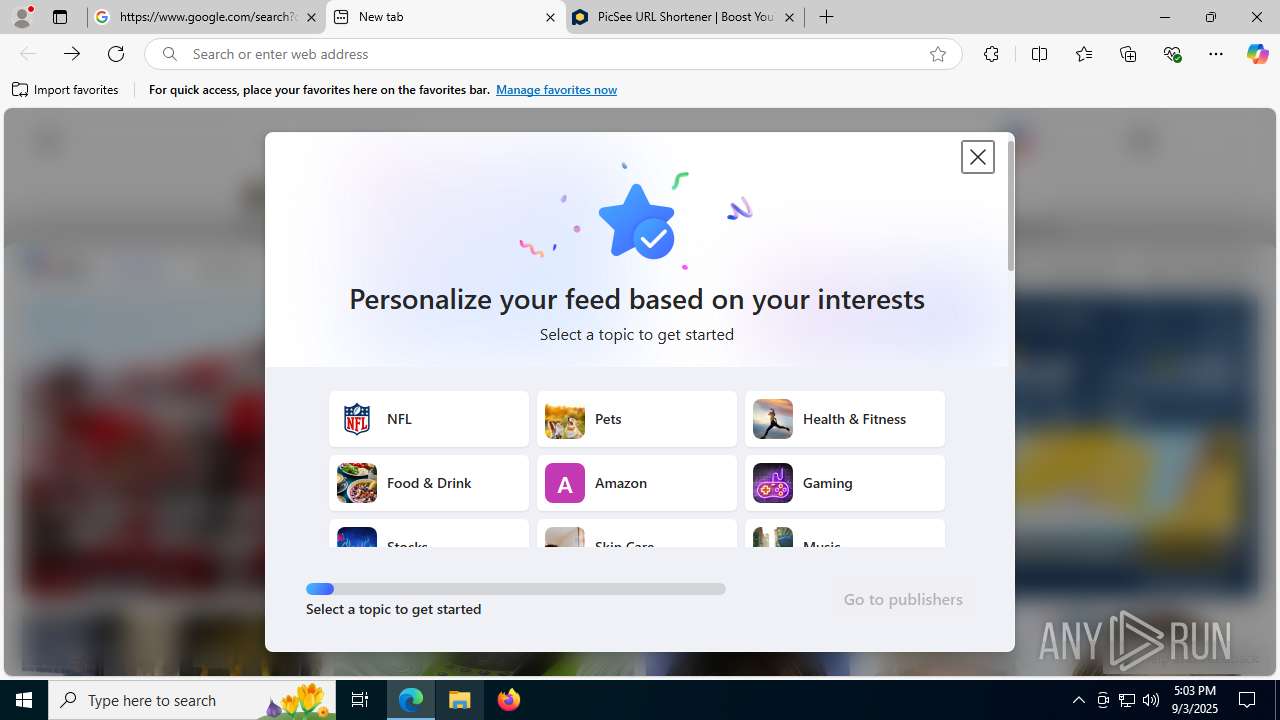Click the Go to publishers button
The image size is (1280, 720).
[x=903, y=599]
